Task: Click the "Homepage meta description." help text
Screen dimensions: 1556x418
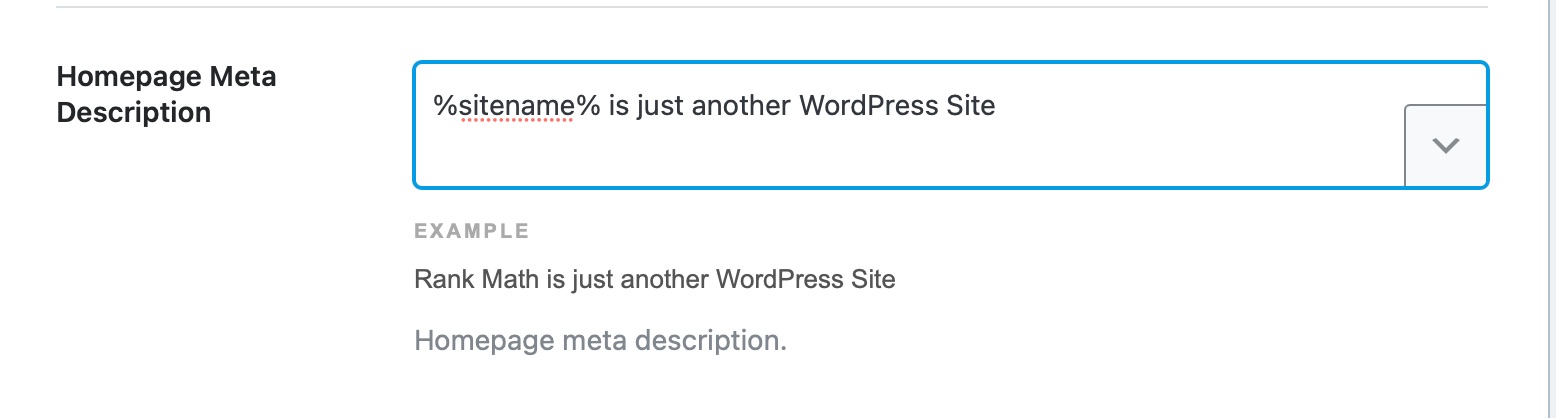Action: tap(601, 341)
